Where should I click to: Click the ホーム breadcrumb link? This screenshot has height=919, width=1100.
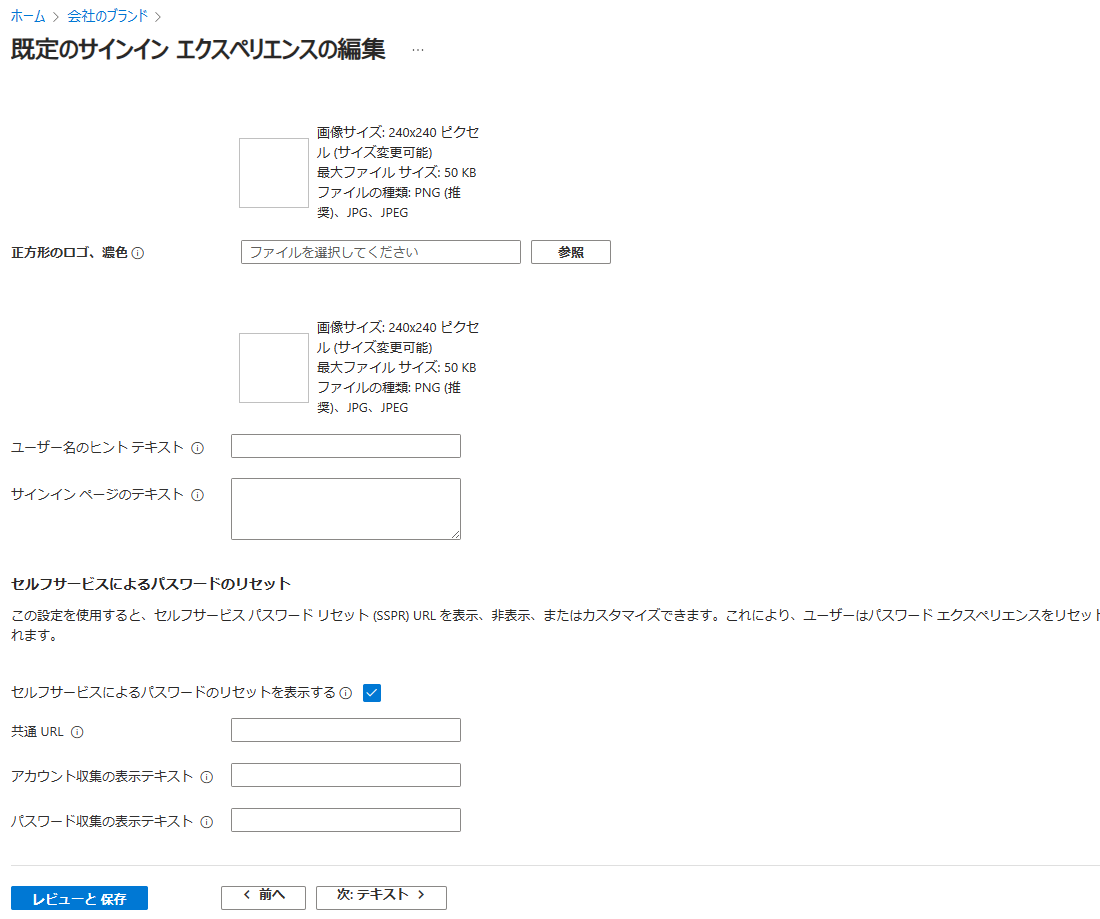pyautogui.click(x=28, y=15)
